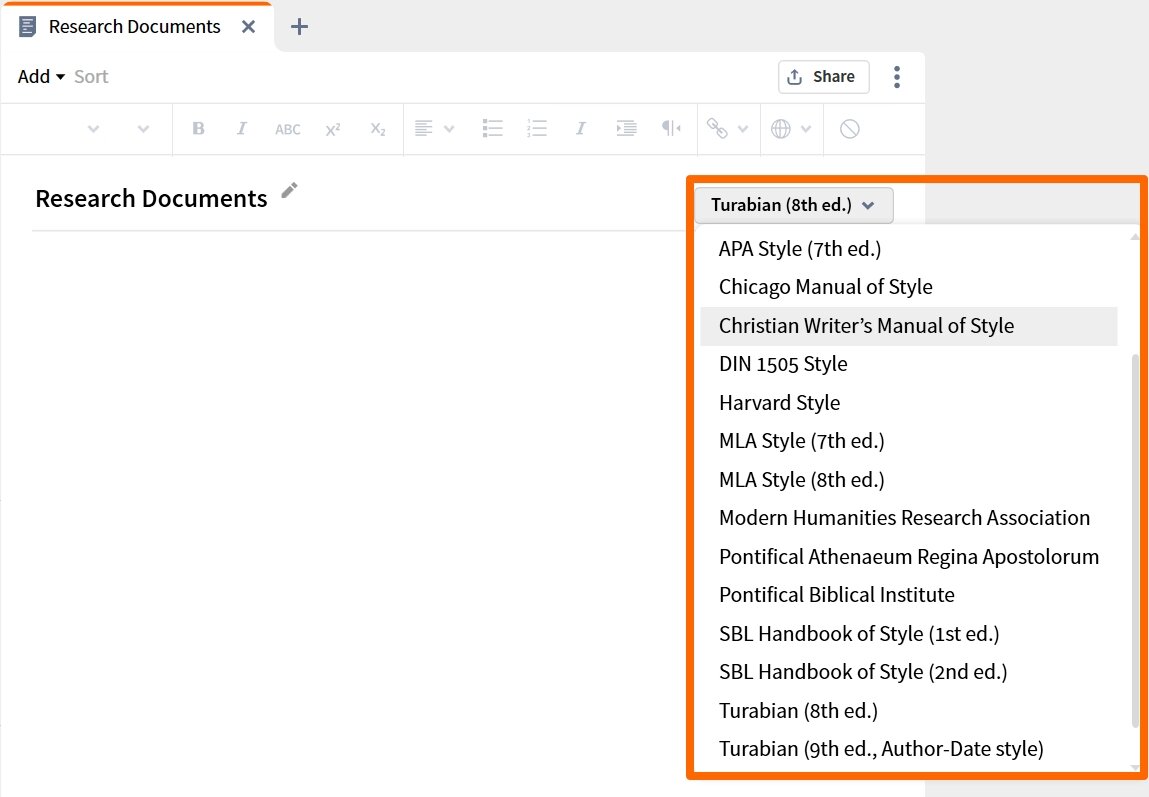Viewport: 1149px width, 797px height.
Task: Apply subscript formatting
Action: tap(377, 129)
